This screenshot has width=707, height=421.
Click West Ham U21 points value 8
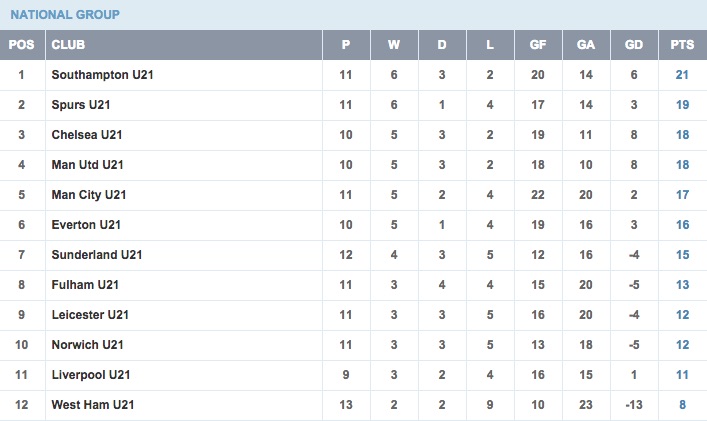pyautogui.click(x=682, y=405)
